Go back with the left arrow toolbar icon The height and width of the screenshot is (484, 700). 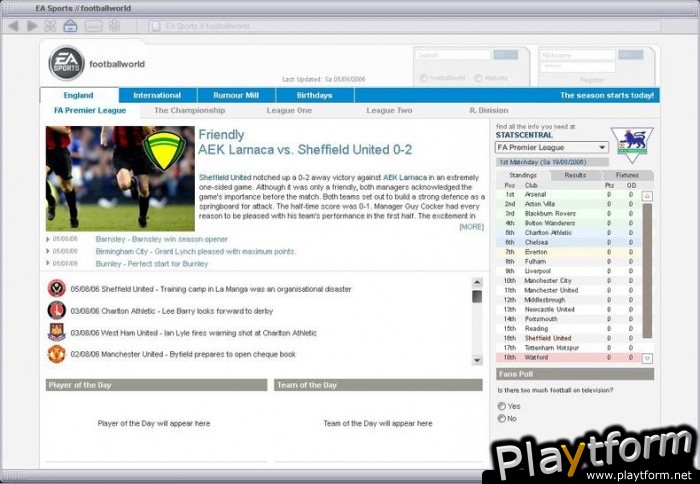(14, 26)
